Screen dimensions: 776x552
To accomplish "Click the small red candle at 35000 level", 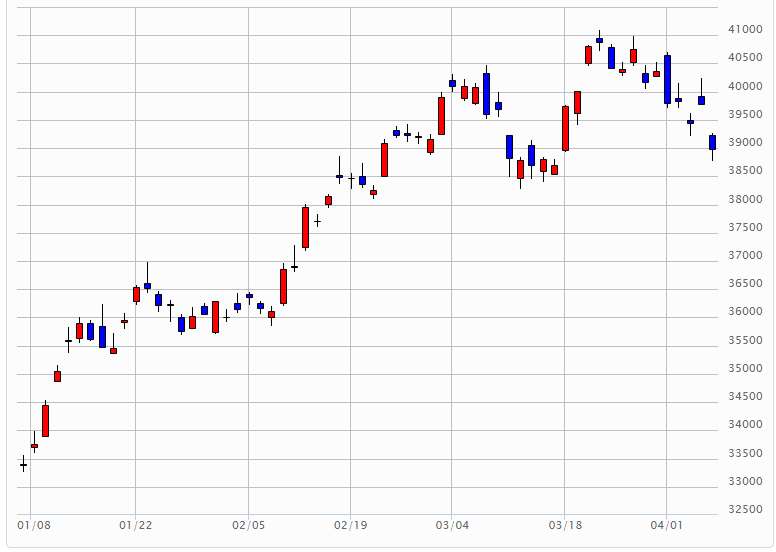I will pos(57,376).
